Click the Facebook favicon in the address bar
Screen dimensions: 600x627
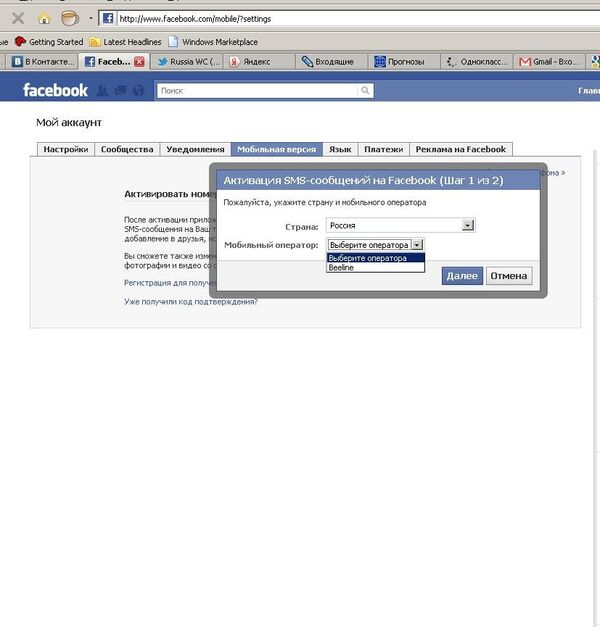pos(108,18)
